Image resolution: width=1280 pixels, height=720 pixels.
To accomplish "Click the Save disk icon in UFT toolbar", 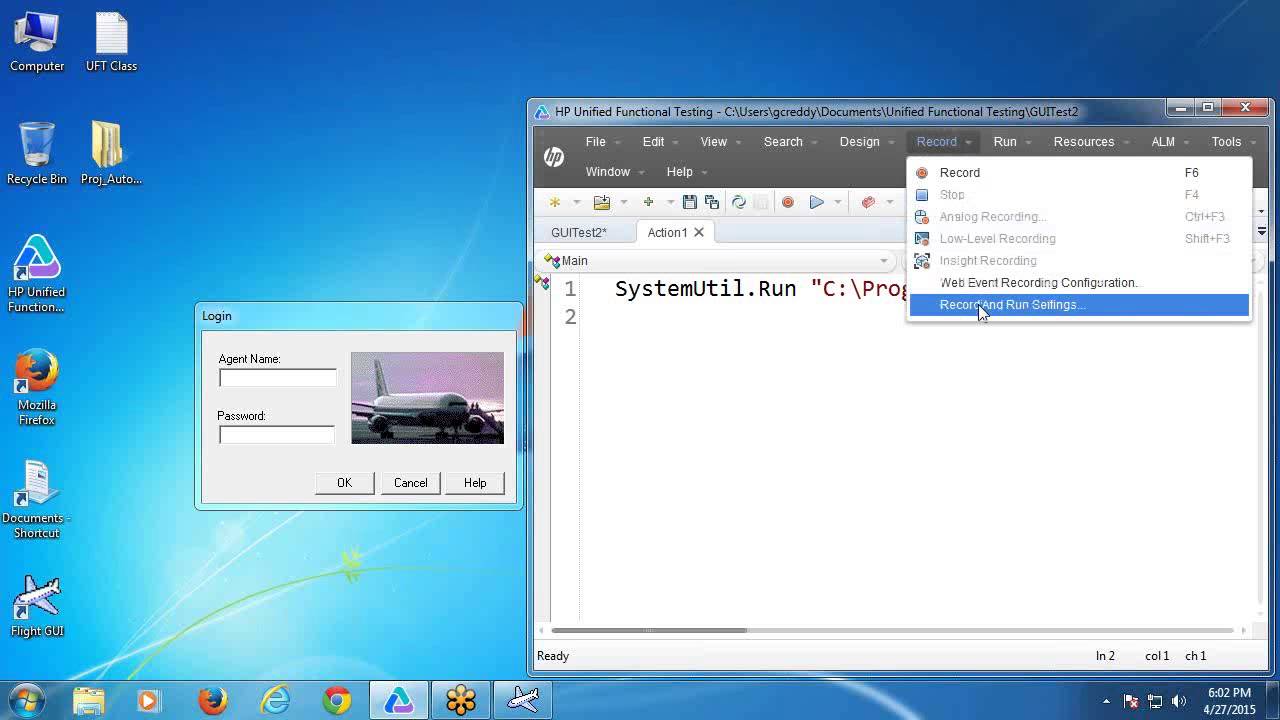I will point(689,202).
